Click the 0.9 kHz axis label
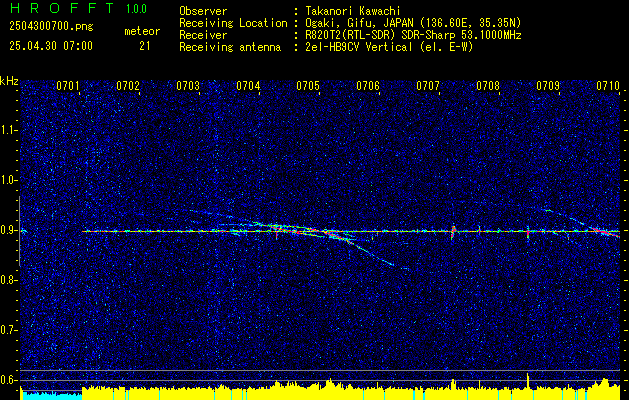The width and height of the screenshot is (629, 400). tap(9, 230)
